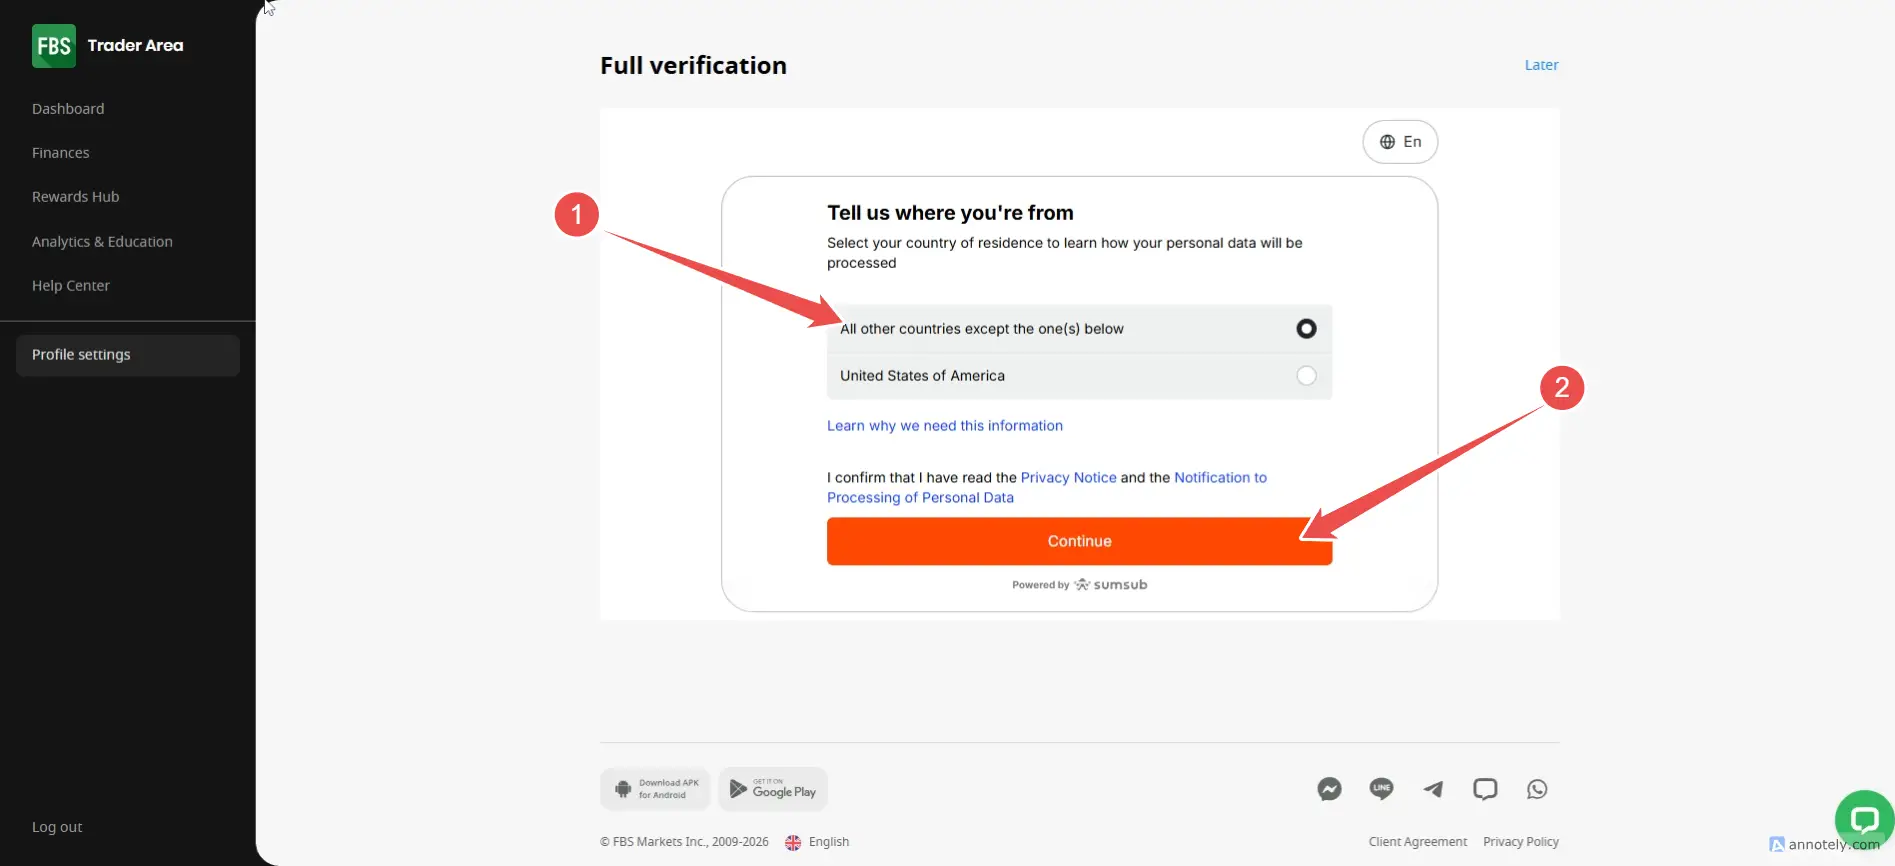Open Dashboard in the sidebar
Image resolution: width=1895 pixels, height=866 pixels.
(68, 109)
